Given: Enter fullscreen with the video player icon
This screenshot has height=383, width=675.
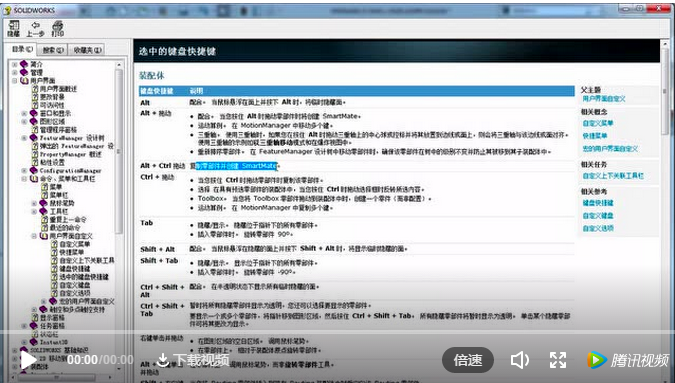Looking at the screenshot, I should [558, 360].
